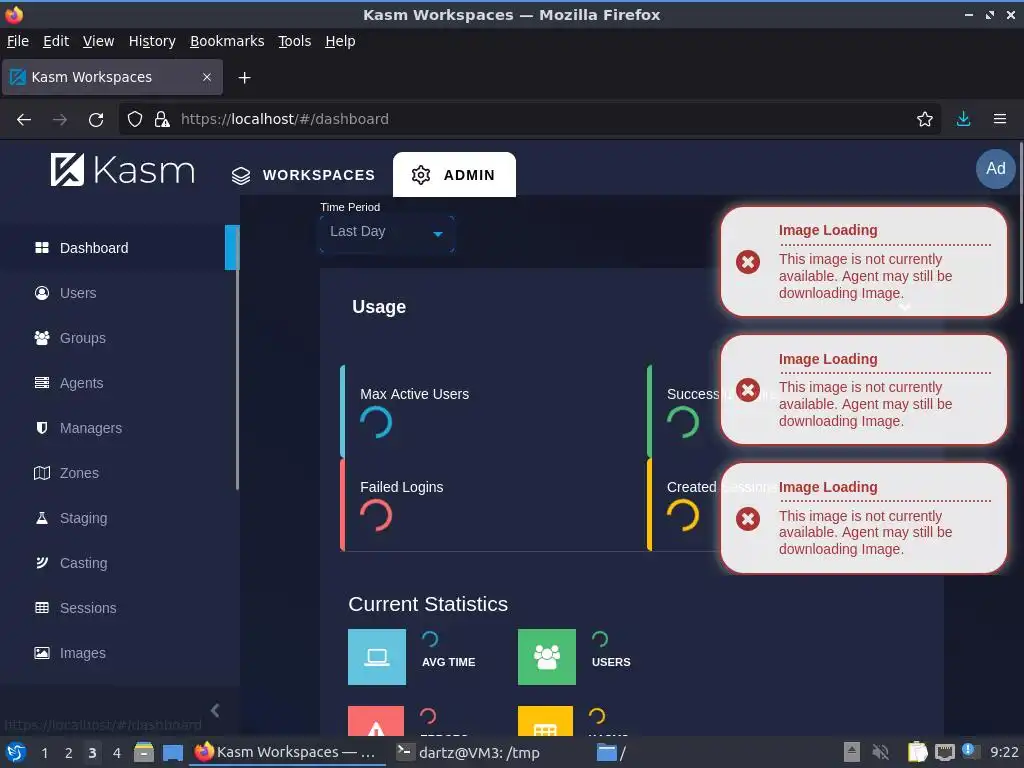Open the History menu
Image resolution: width=1024 pixels, height=768 pixels.
point(152,41)
